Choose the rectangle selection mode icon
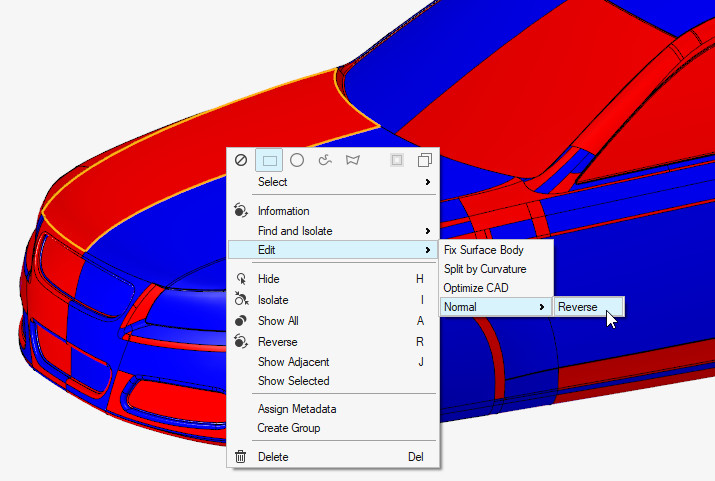The height and width of the screenshot is (481, 715). [x=269, y=160]
